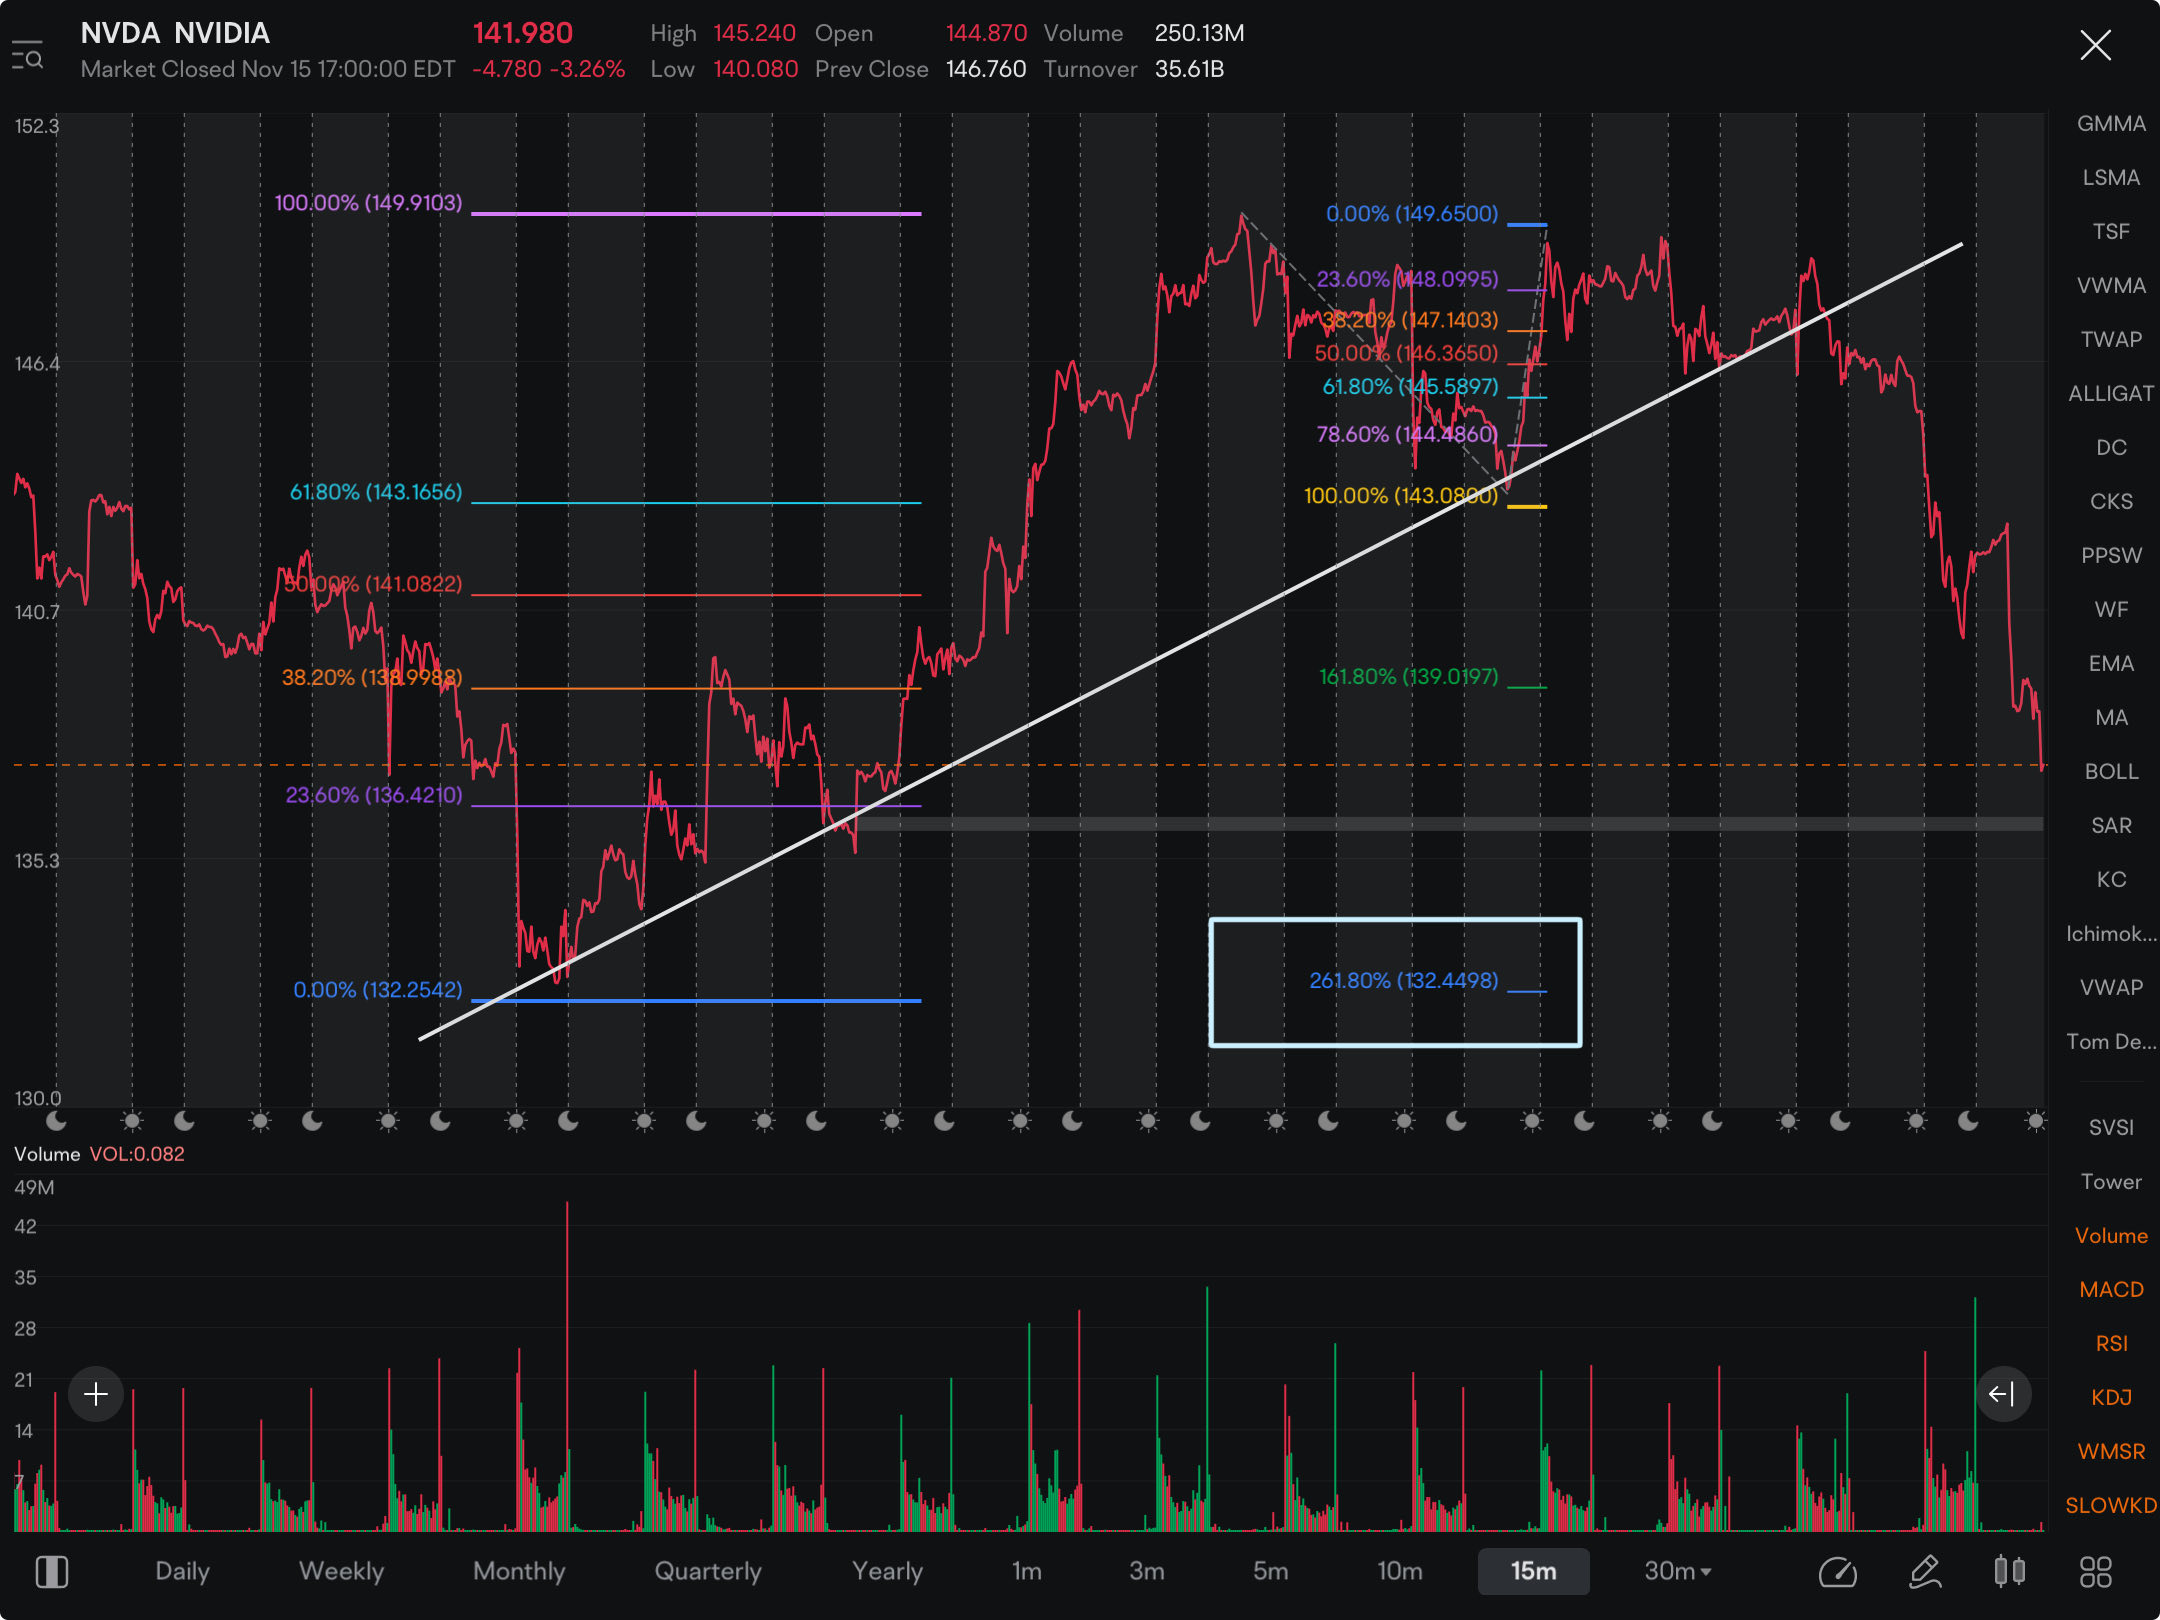Switch to Quarterly timeframe
Image resolution: width=2160 pixels, height=1620 pixels.
[x=708, y=1571]
